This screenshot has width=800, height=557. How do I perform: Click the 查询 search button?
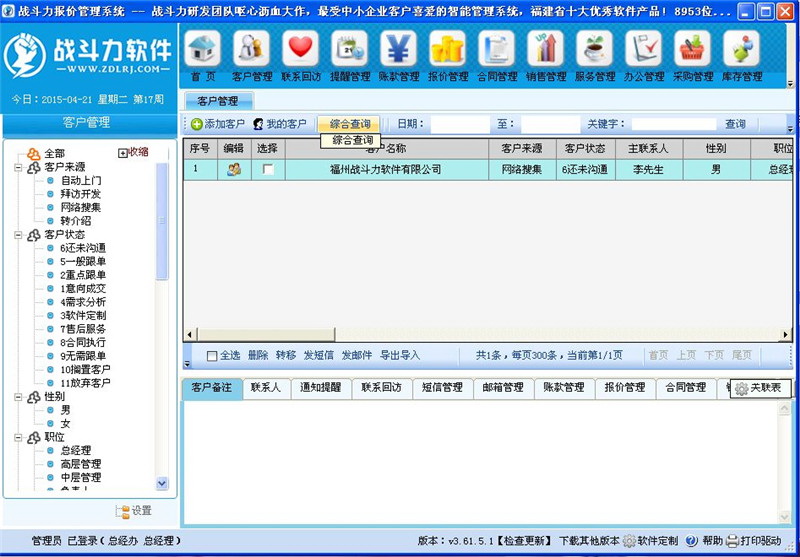[735, 124]
